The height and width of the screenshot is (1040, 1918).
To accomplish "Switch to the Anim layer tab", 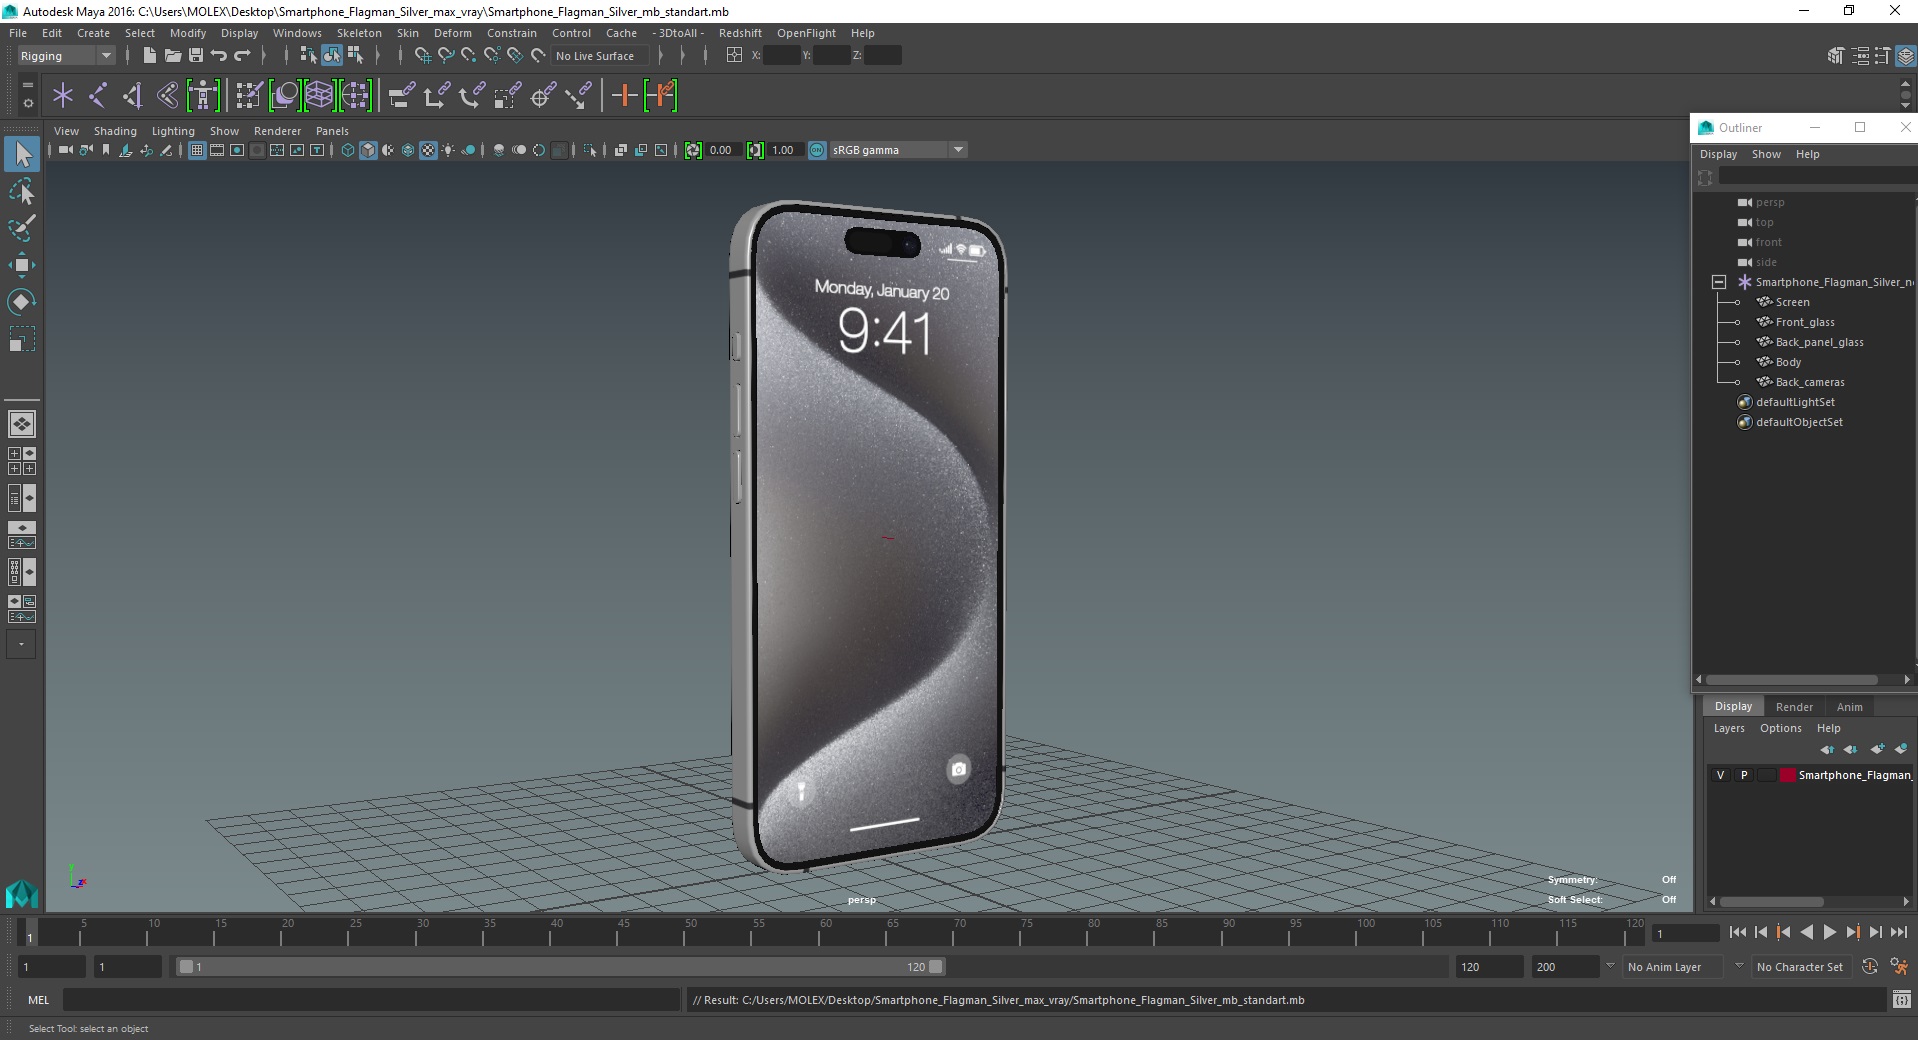I will click(x=1849, y=707).
